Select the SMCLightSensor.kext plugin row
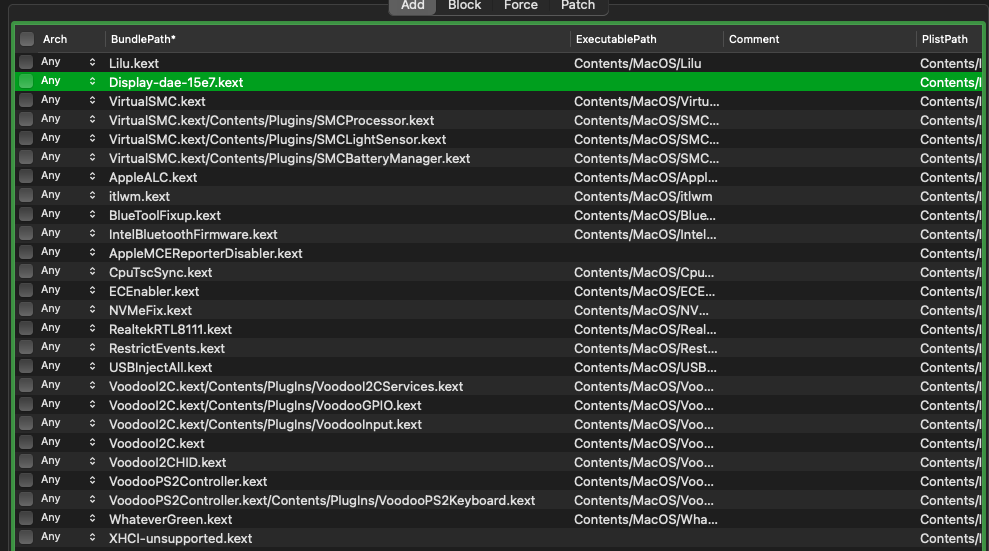 pos(277,139)
